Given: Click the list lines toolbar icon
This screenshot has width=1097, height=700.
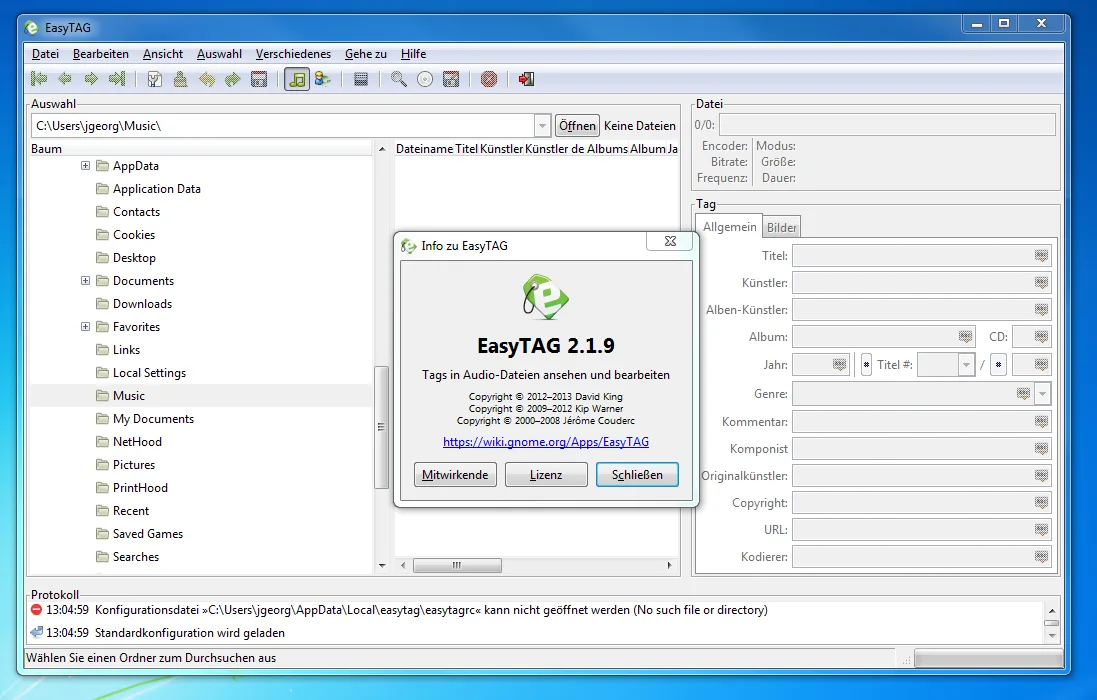Looking at the screenshot, I should tap(361, 79).
